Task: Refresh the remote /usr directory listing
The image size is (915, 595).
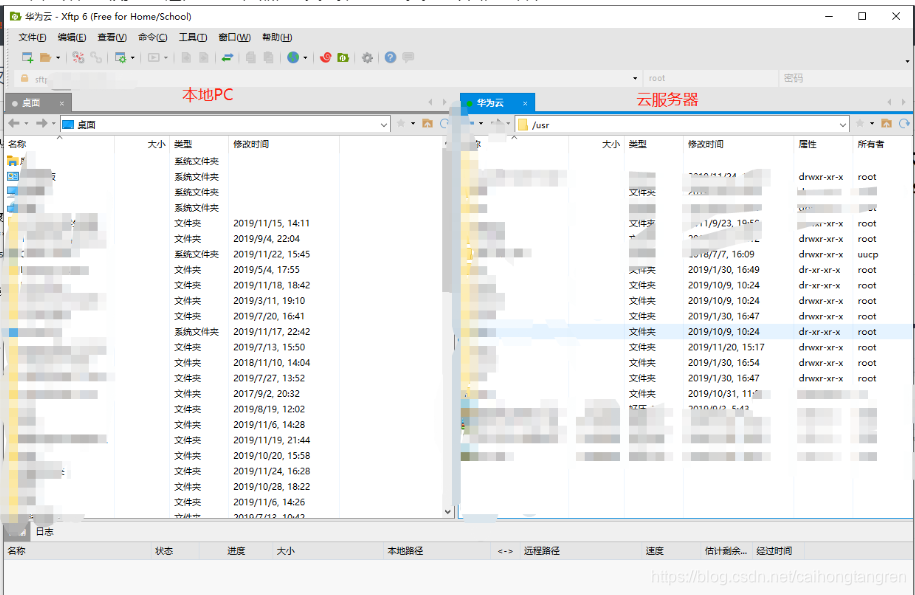Action: click(906, 124)
